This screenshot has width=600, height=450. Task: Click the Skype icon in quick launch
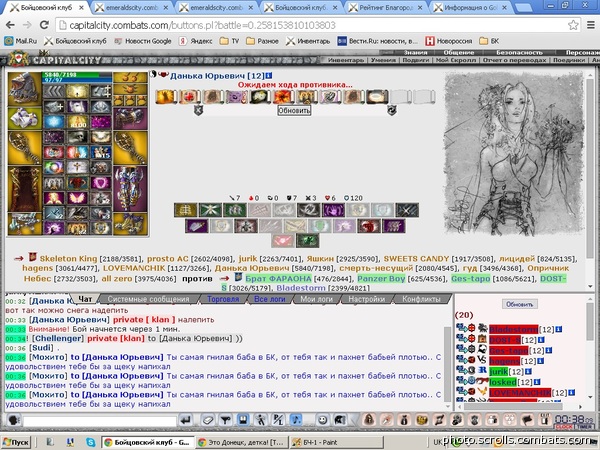(x=90, y=442)
